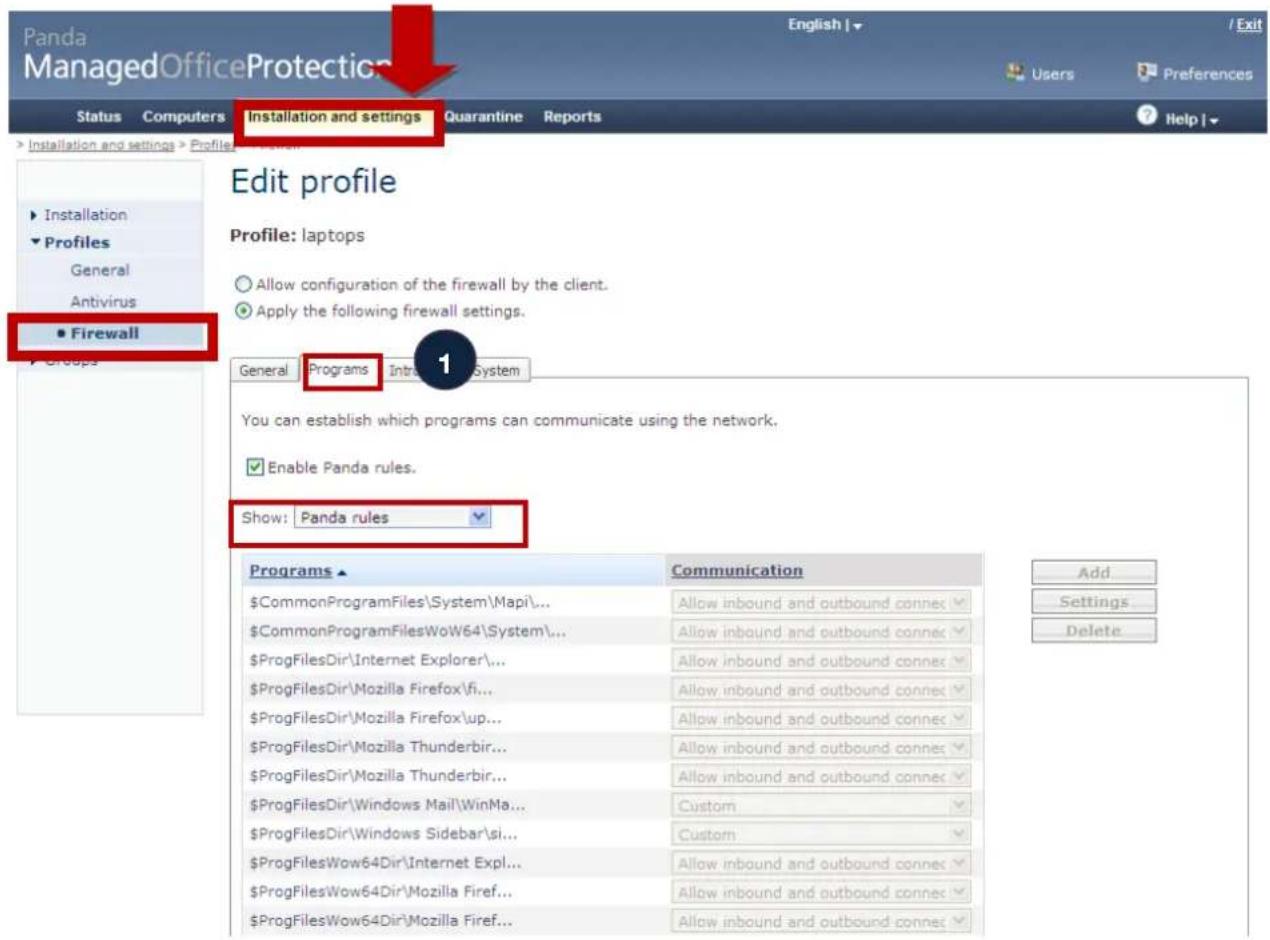Open Custom dropdown for Windows Sidebar row
Viewport: 1270px width, 940px height.
[x=820, y=834]
